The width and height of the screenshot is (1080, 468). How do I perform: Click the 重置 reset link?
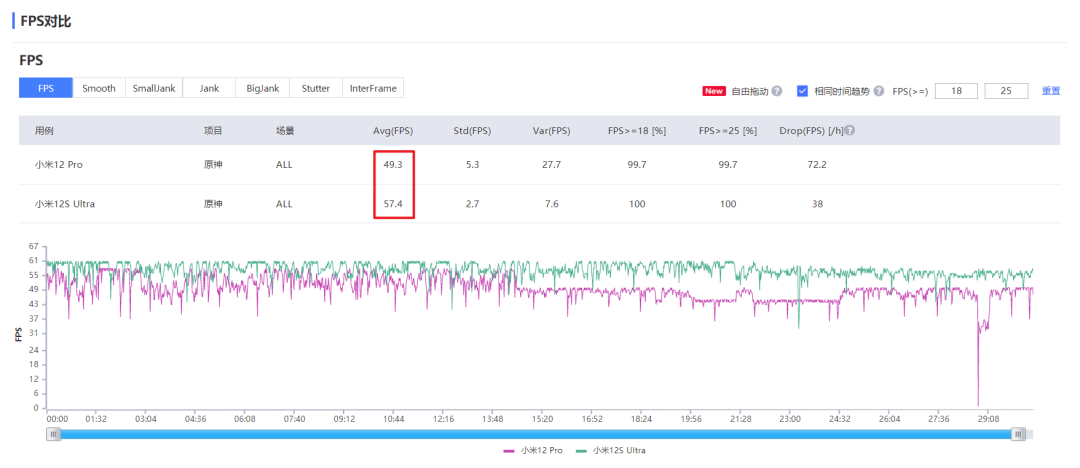pos(1051,91)
